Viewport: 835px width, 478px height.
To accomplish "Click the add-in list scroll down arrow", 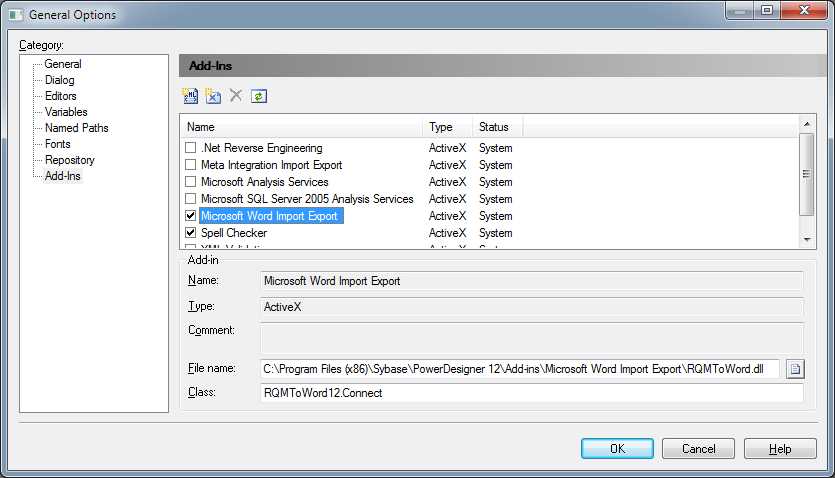I will pyautogui.click(x=807, y=240).
